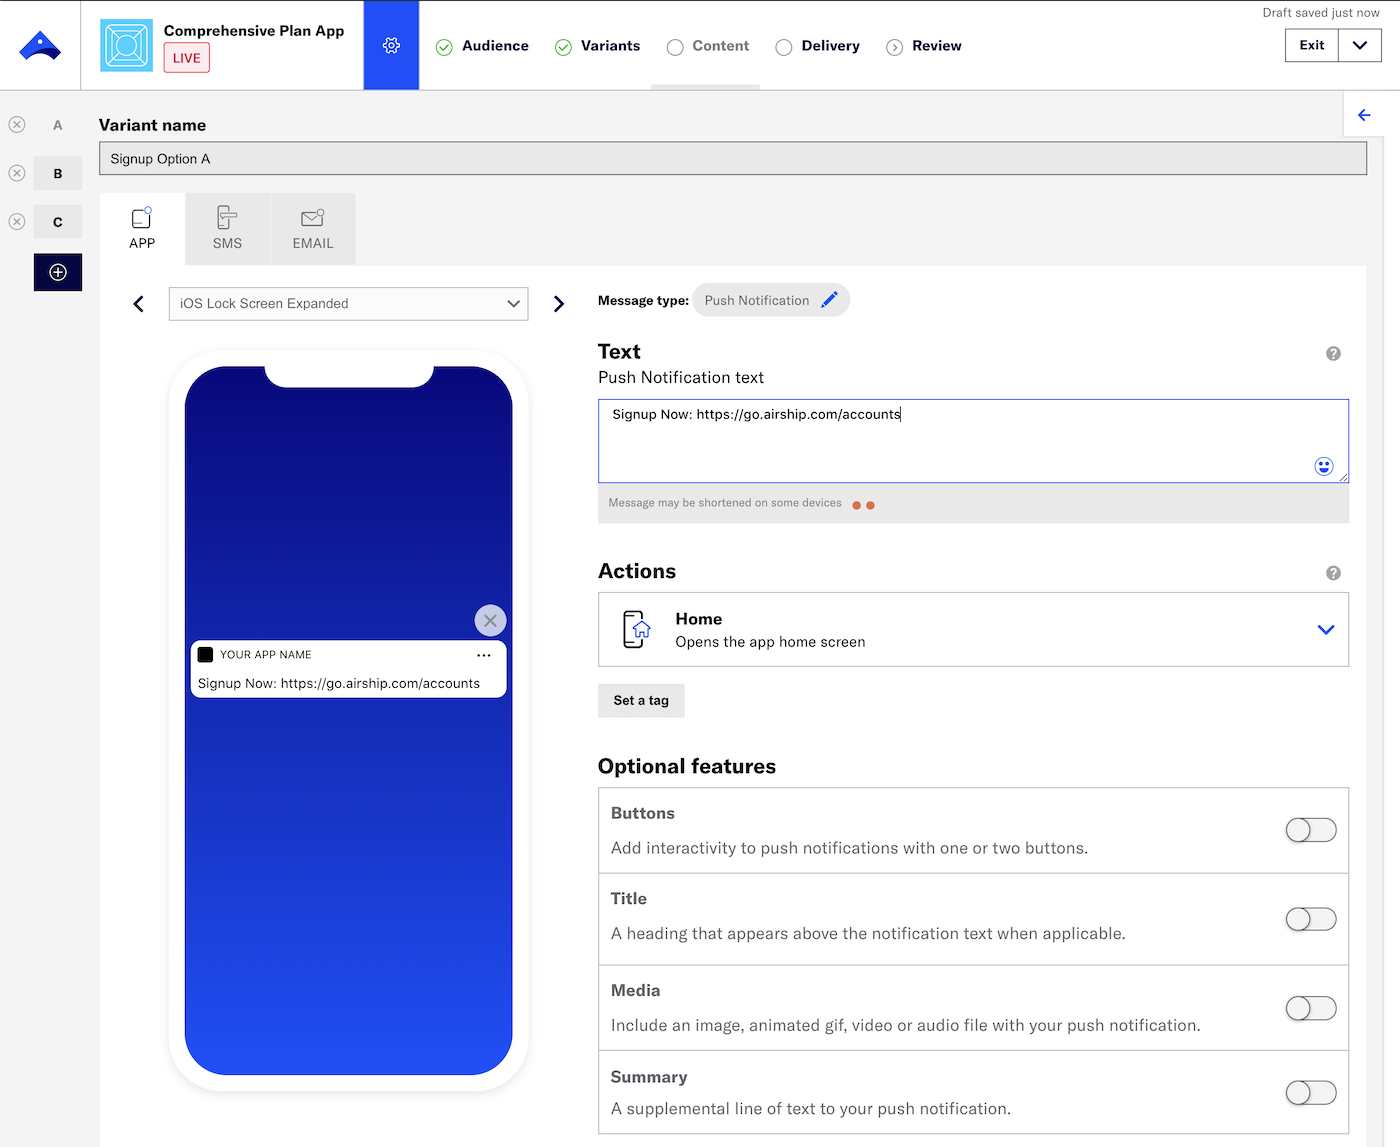Click the Comprehensive Plan App title
Screen dimensions: 1400x1147
[254, 31]
